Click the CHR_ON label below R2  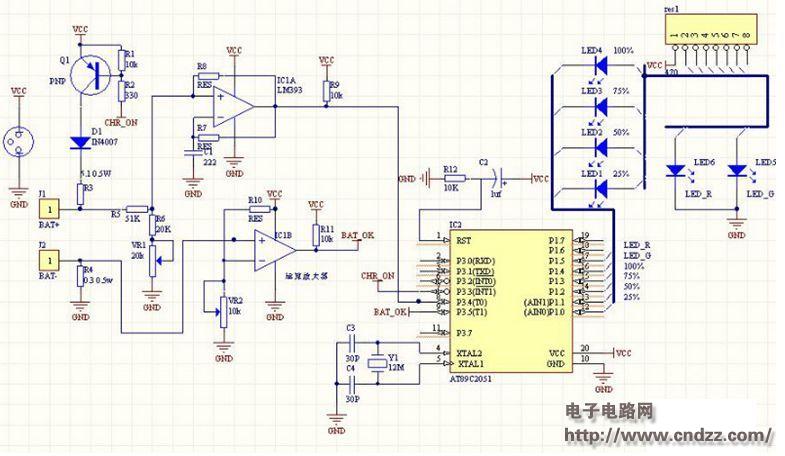[121, 123]
